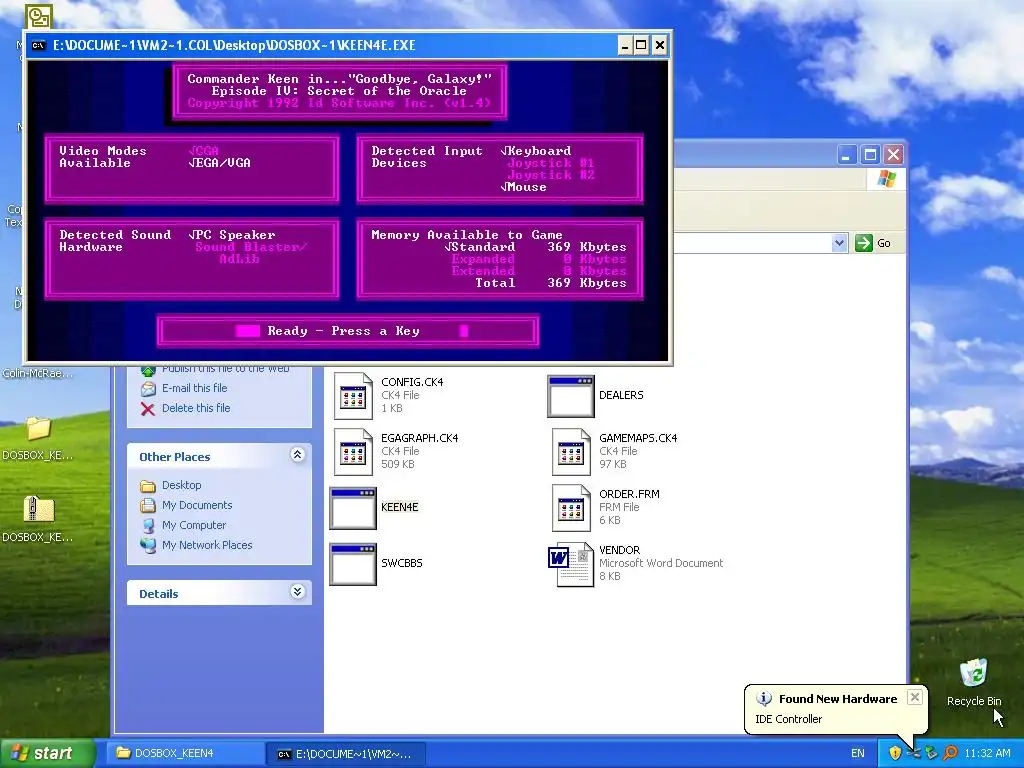The image size is (1024, 768).
Task: Switch to DOSBOX_KEEN4 taskbar button
Action: click(x=185, y=753)
